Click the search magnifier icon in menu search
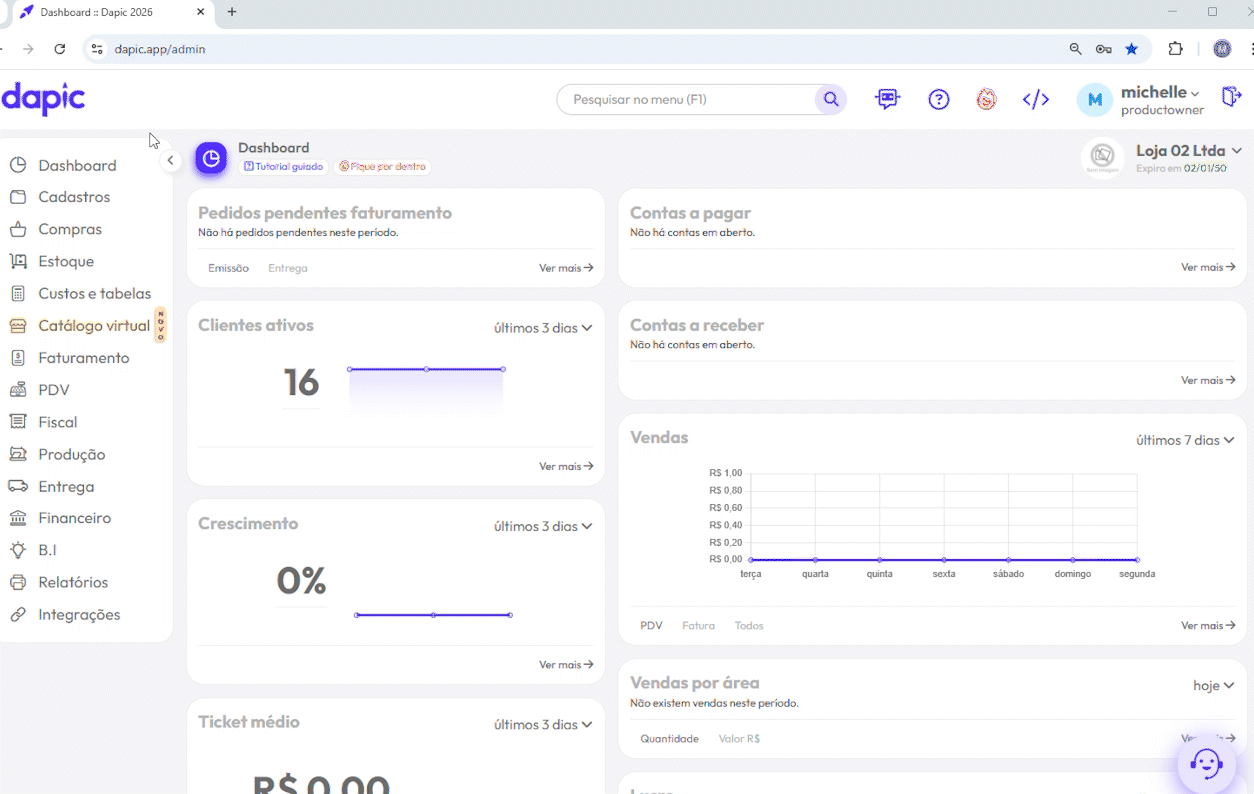Viewport: 1254px width, 794px height. point(829,99)
